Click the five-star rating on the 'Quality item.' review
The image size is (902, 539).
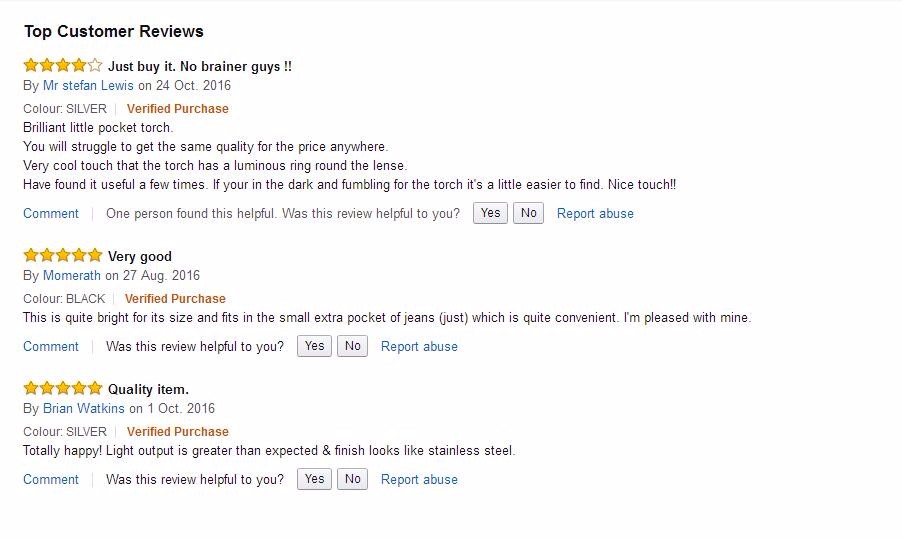[63, 389]
